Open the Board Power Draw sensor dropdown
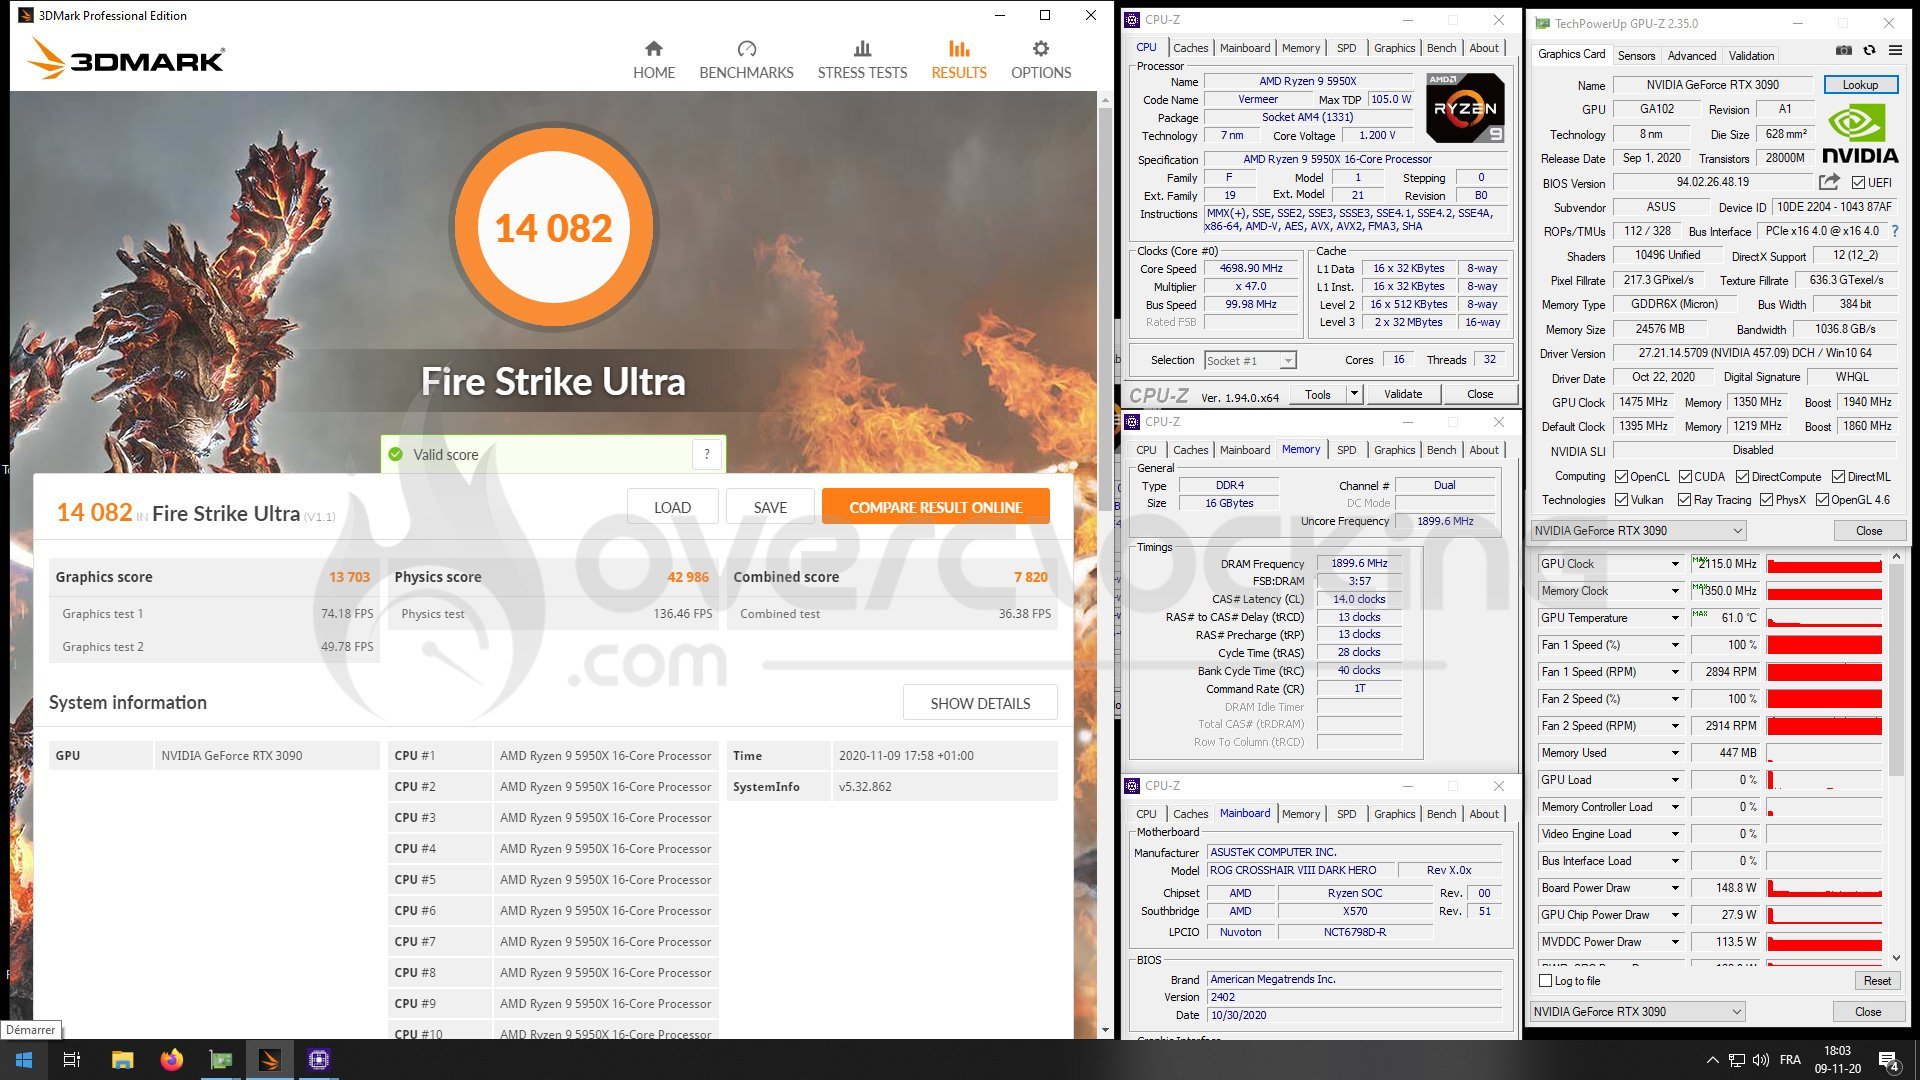This screenshot has height=1080, width=1920. (1675, 888)
